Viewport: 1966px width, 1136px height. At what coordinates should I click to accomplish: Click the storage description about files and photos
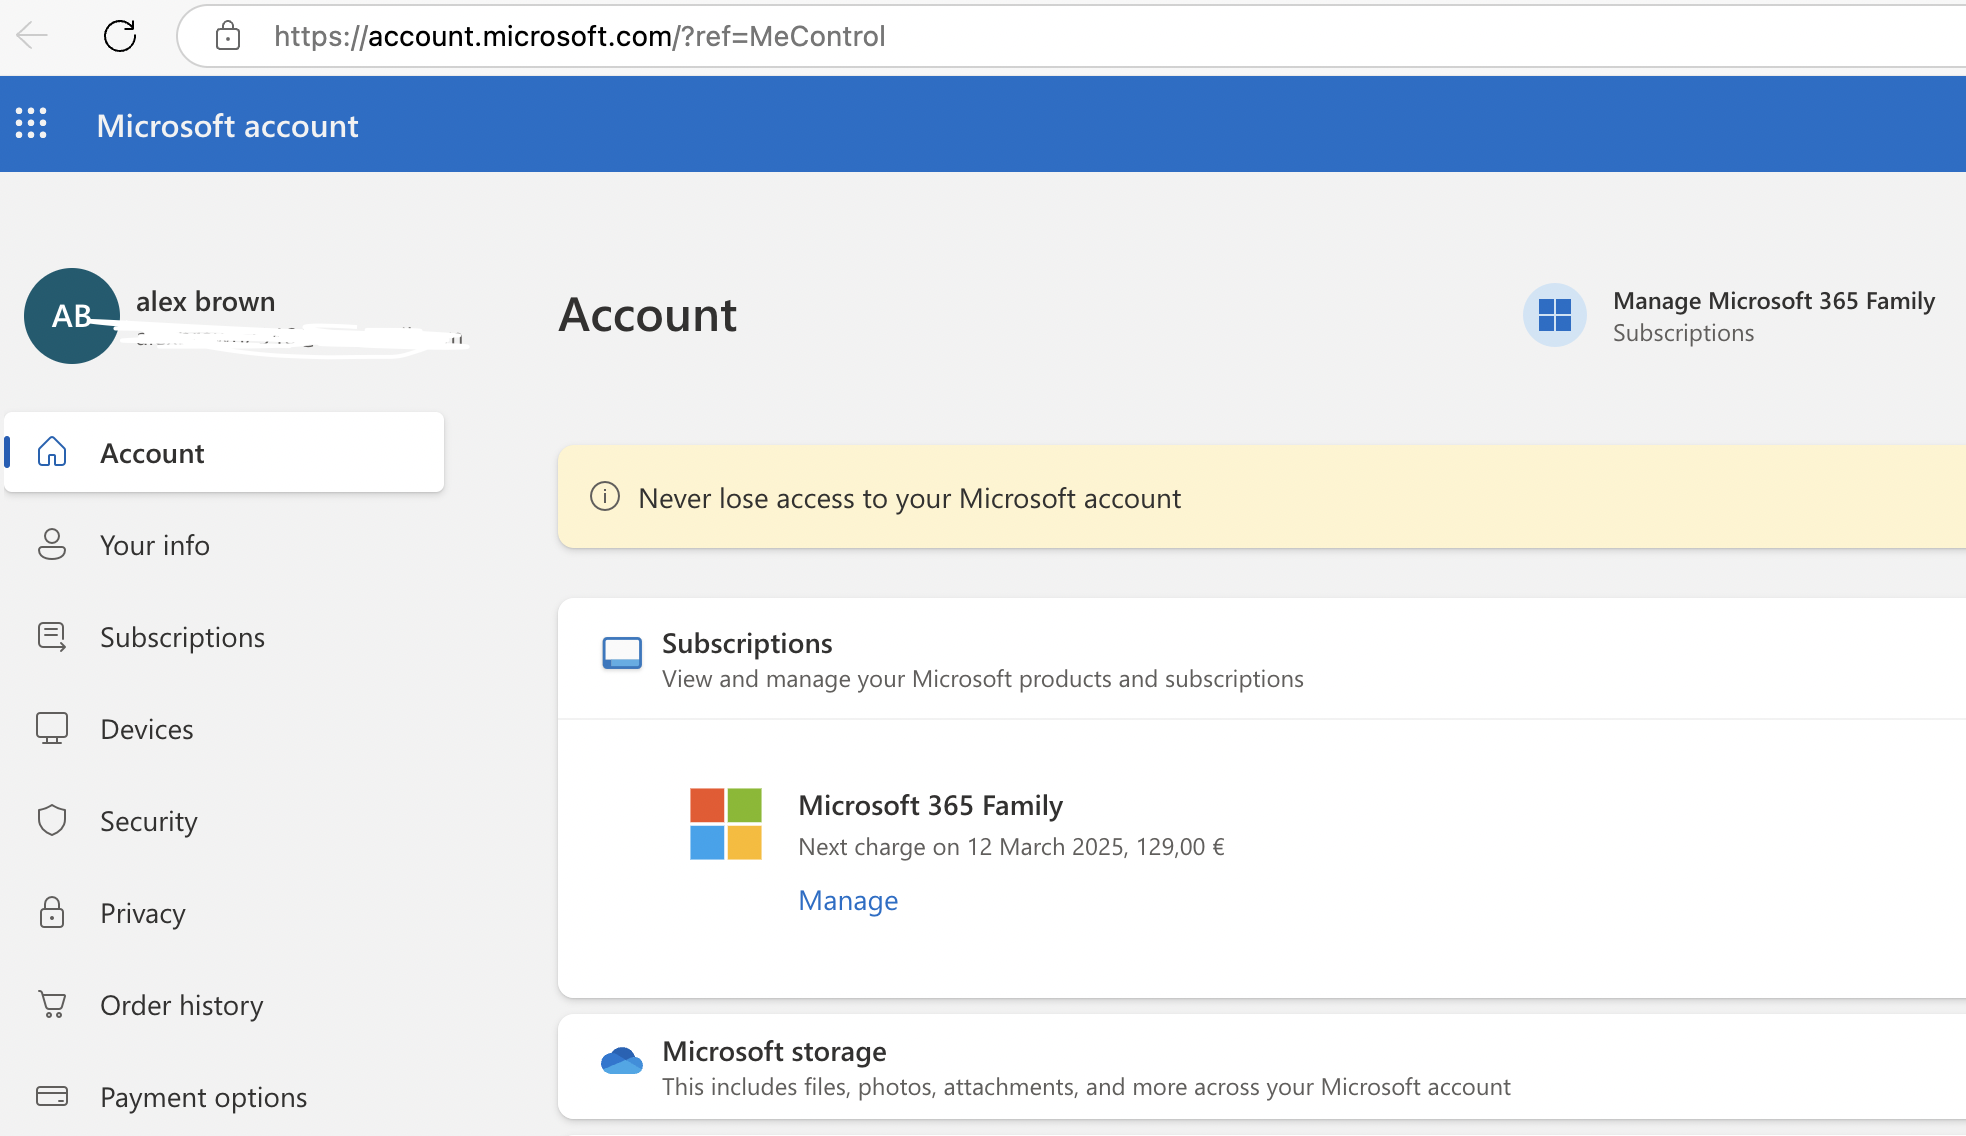point(1086,1086)
